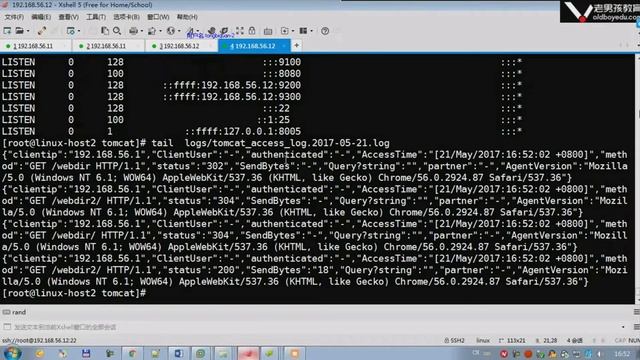Viewport: 640px width, 360px height.
Task: Expand the color scheme dropdown arrow
Action: coord(160,31)
